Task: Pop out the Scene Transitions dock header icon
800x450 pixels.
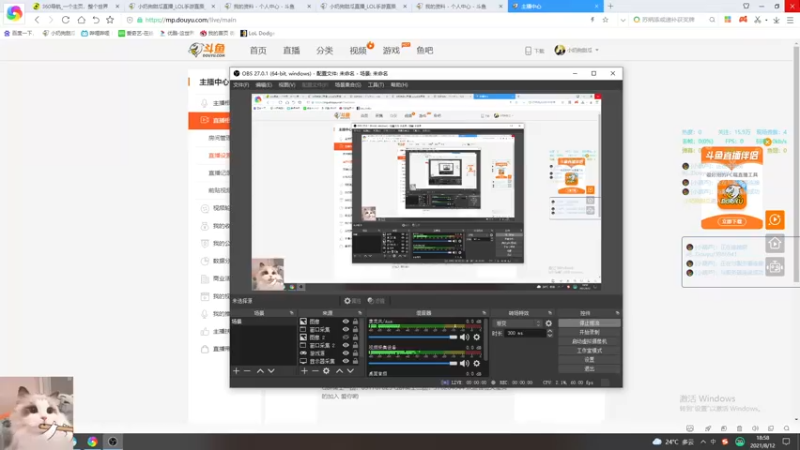Action: click(x=549, y=313)
